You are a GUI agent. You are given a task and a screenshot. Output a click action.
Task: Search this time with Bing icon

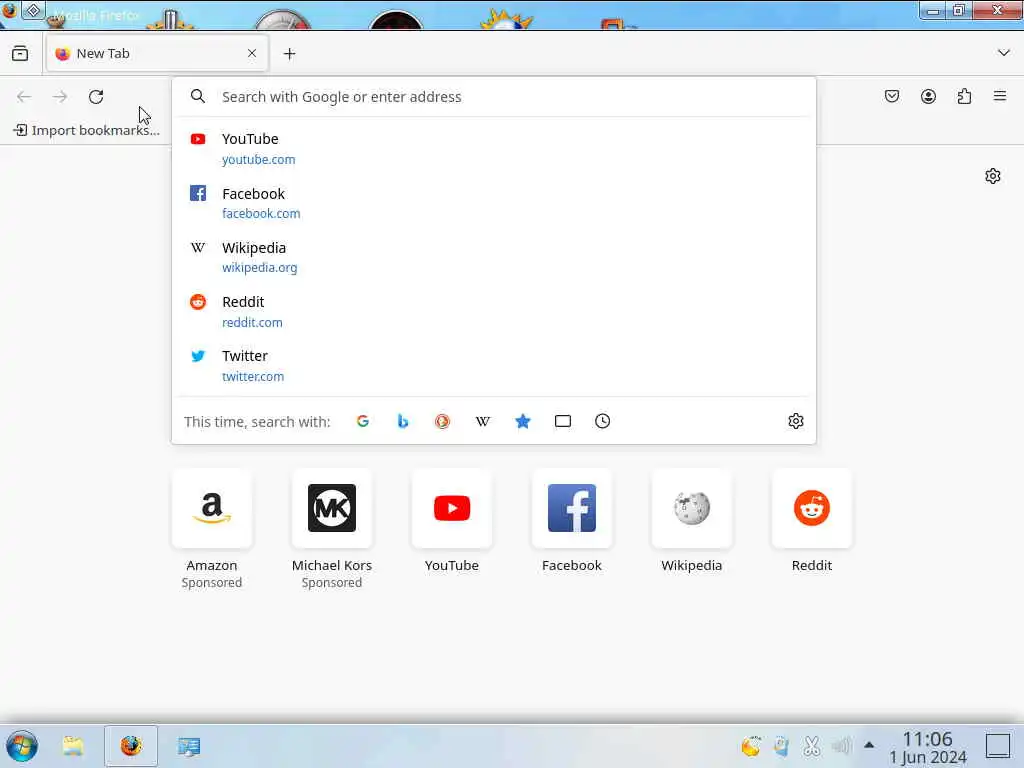point(403,421)
